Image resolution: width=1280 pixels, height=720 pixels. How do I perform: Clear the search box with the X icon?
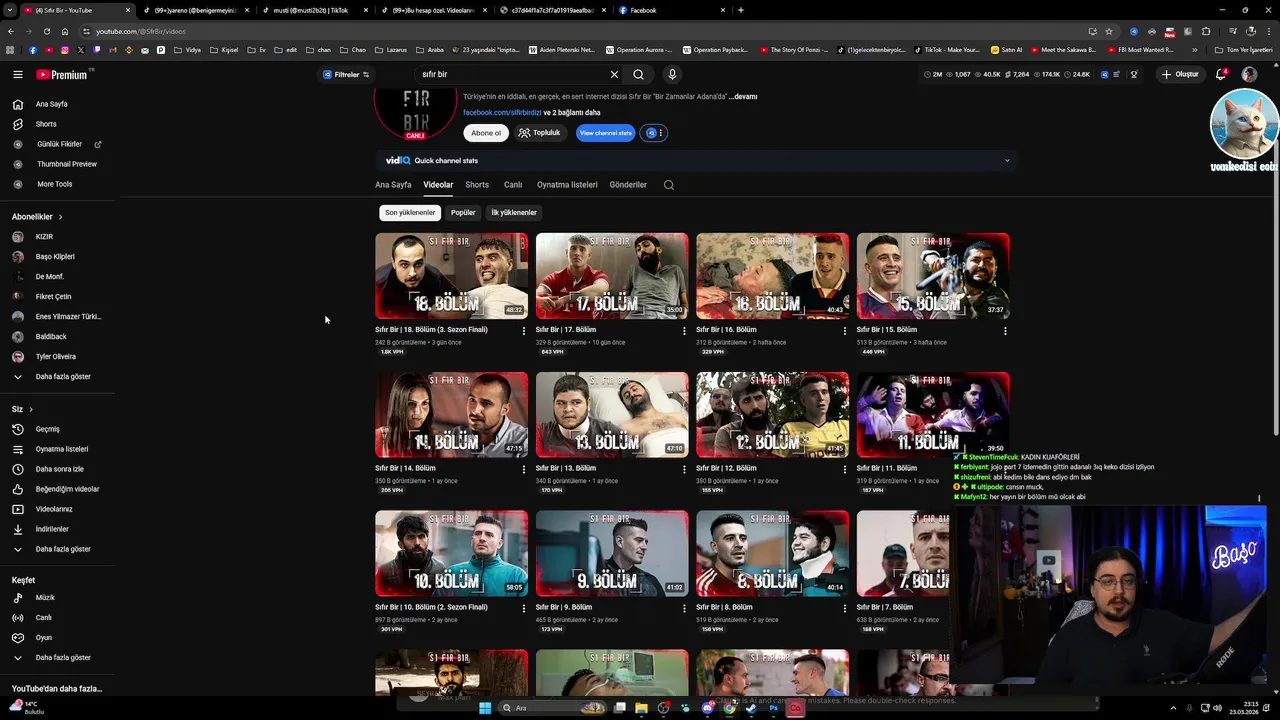(x=614, y=74)
